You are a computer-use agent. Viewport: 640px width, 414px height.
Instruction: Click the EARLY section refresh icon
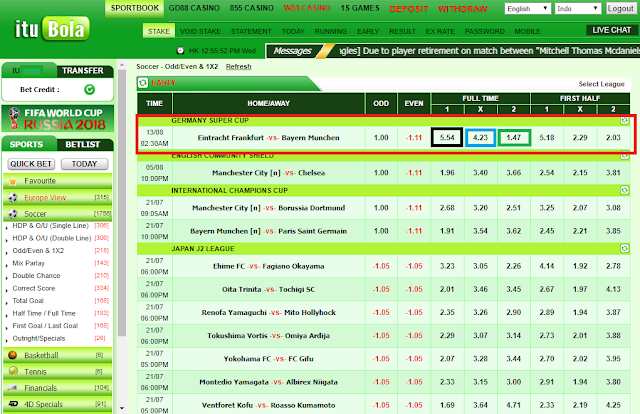pyautogui.click(x=143, y=83)
